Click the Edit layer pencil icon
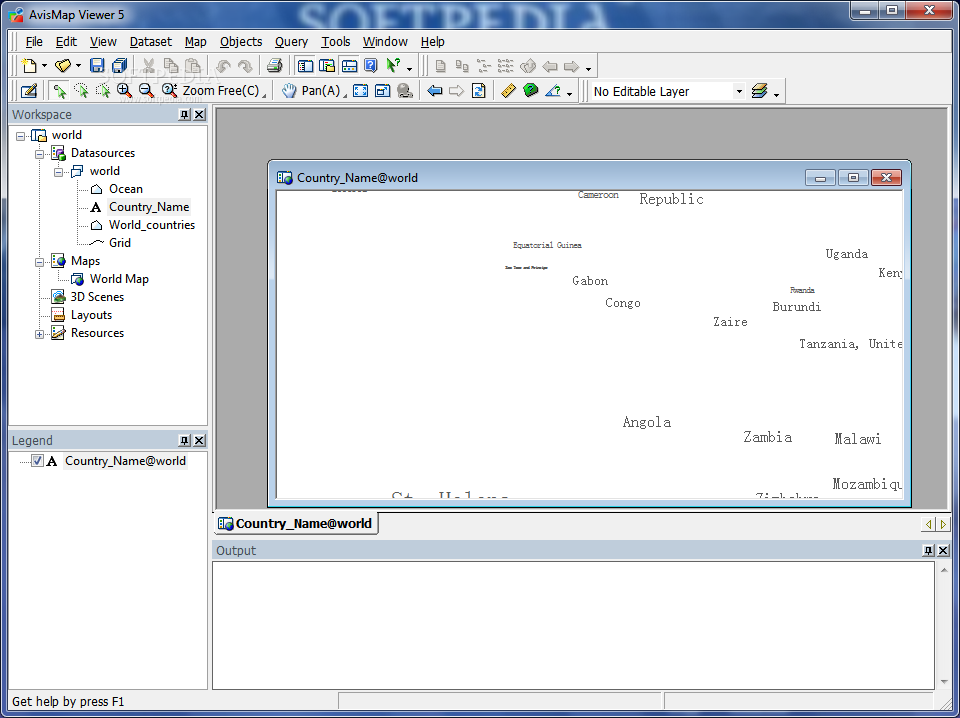 [29, 91]
